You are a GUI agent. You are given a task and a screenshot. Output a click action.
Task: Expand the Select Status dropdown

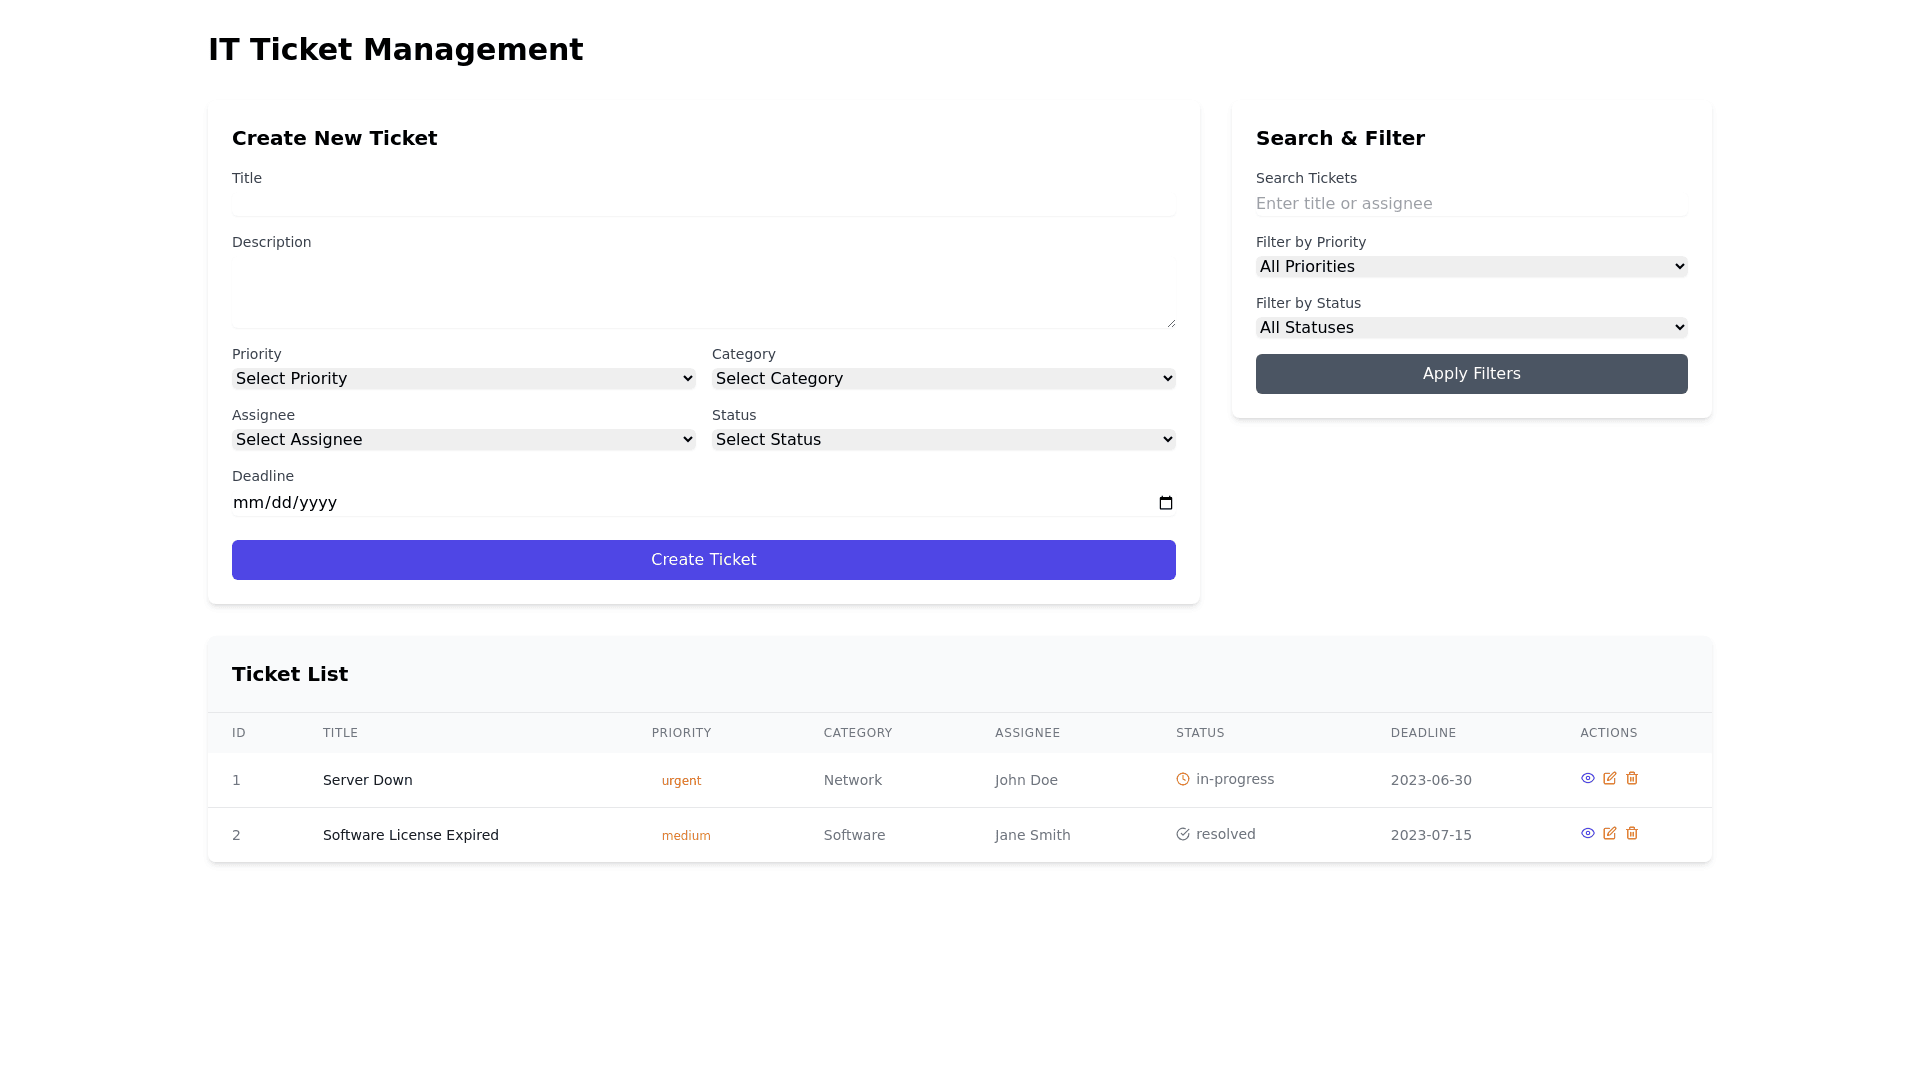click(943, 440)
